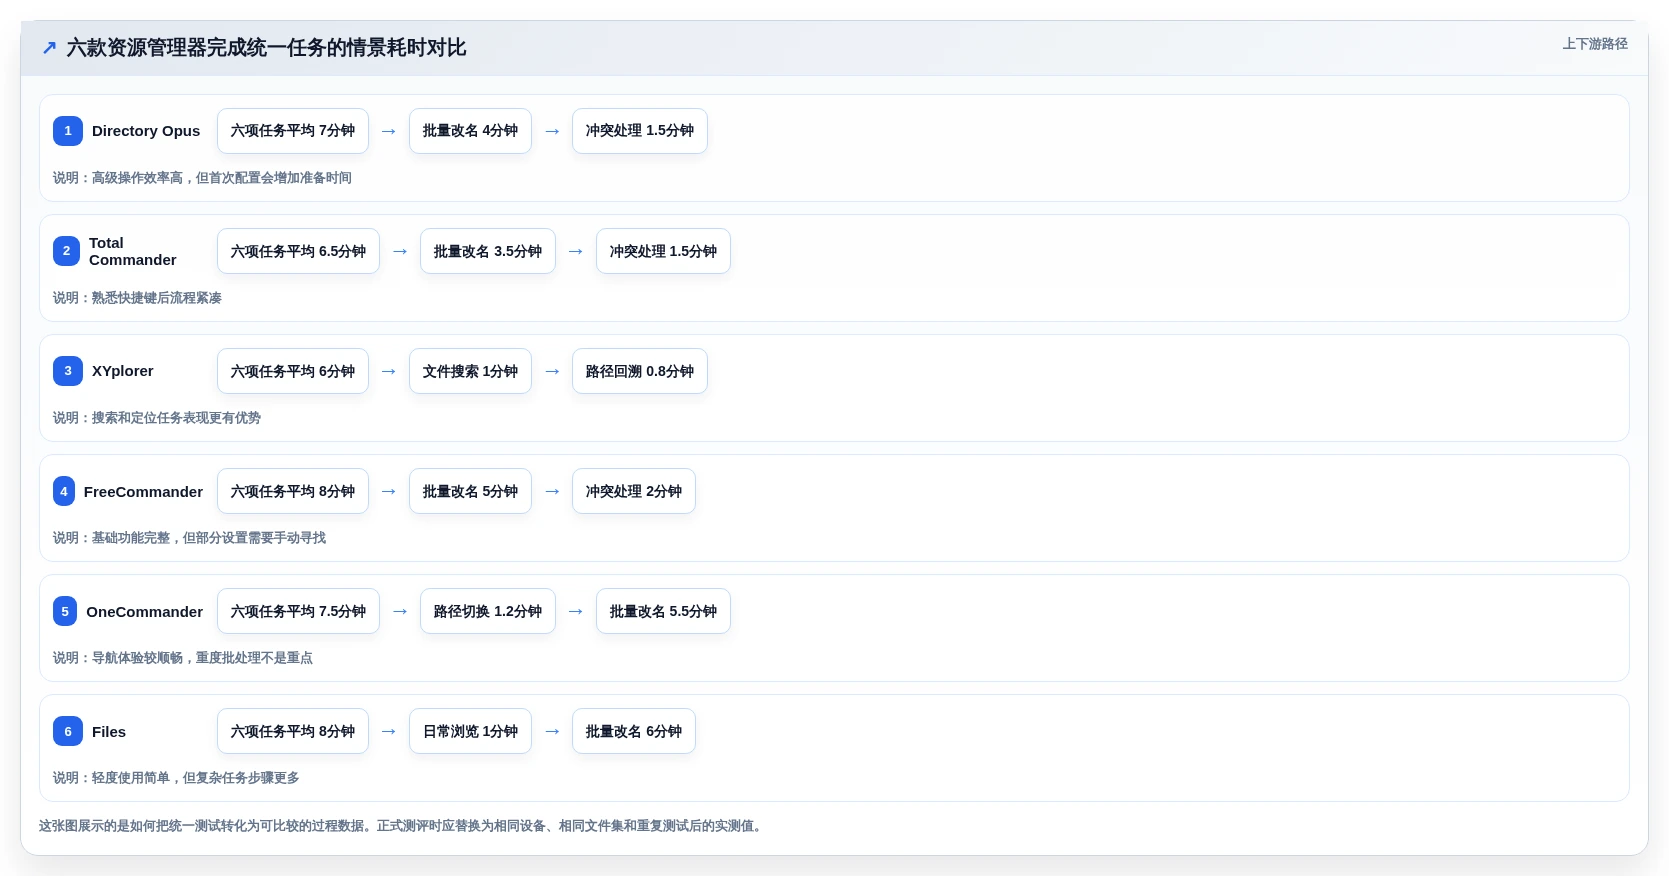Click the 文件搜索 1分钟 box
Viewport: 1669px width, 876px height.
470,371
